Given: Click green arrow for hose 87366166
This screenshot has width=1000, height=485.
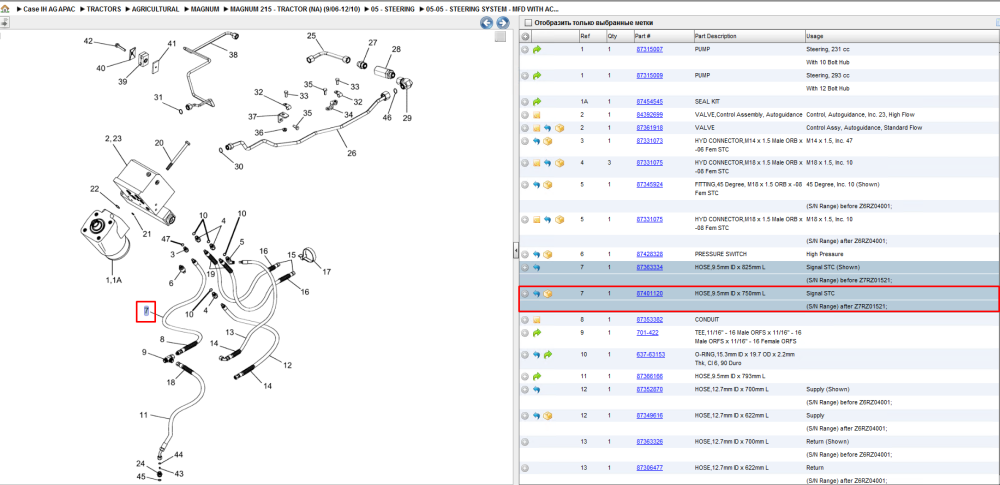Looking at the screenshot, I should 536,376.
